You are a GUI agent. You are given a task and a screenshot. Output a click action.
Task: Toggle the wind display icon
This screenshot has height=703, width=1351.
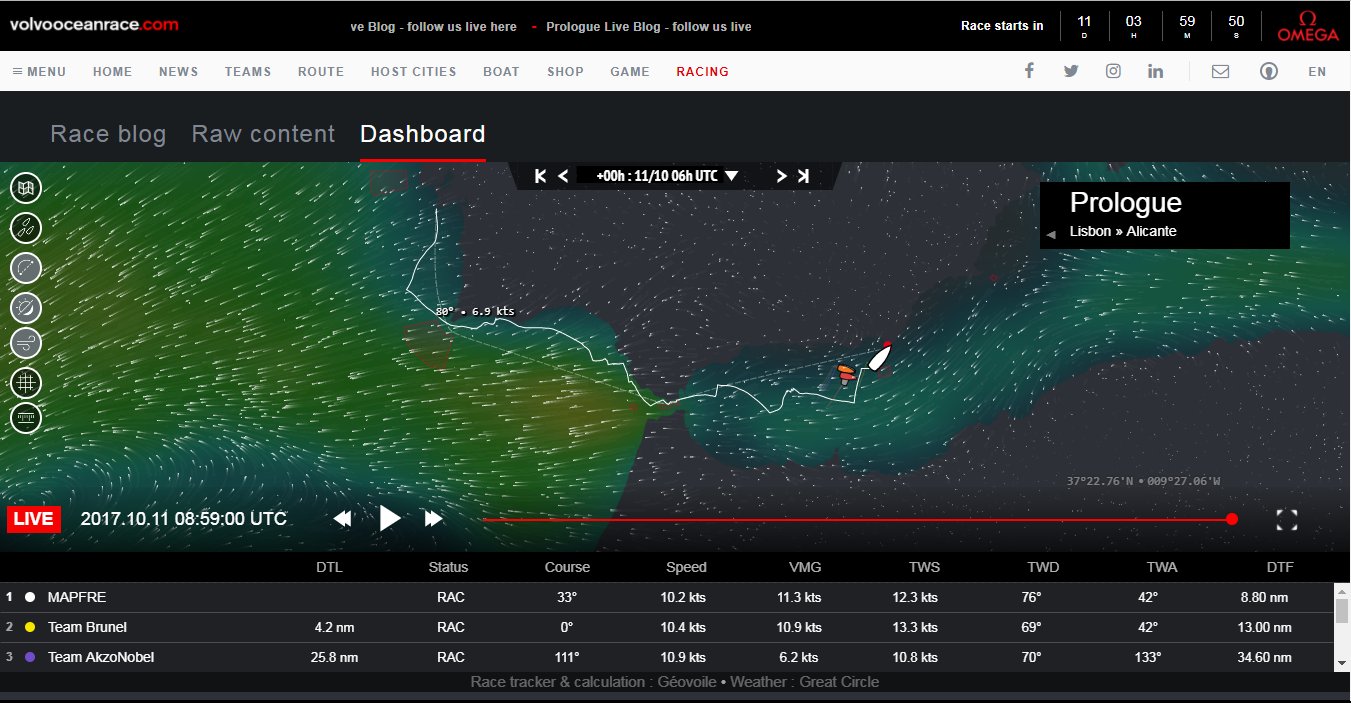[26, 344]
